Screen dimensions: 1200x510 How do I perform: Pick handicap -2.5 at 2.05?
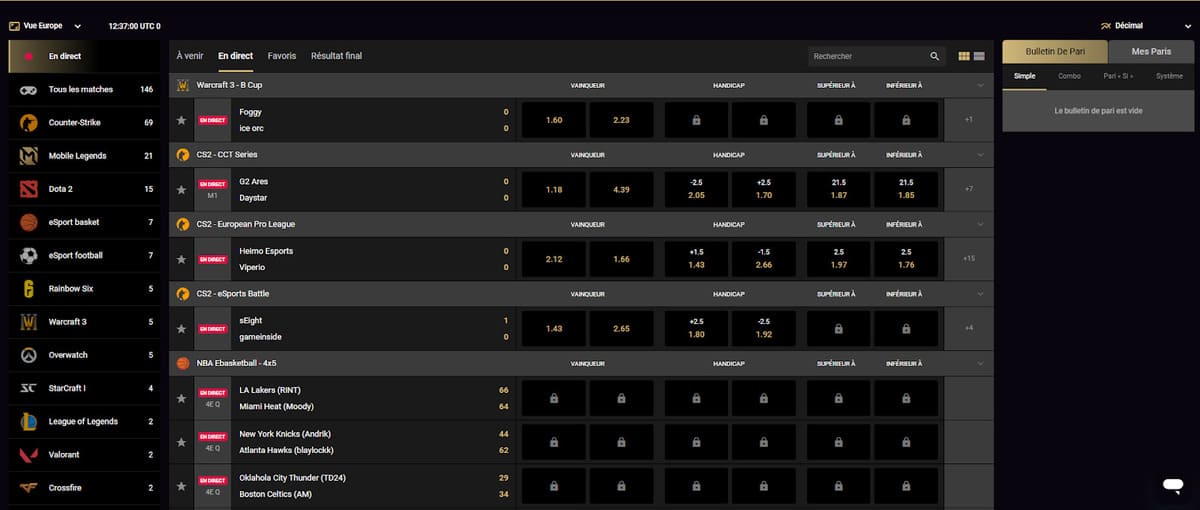(696, 189)
